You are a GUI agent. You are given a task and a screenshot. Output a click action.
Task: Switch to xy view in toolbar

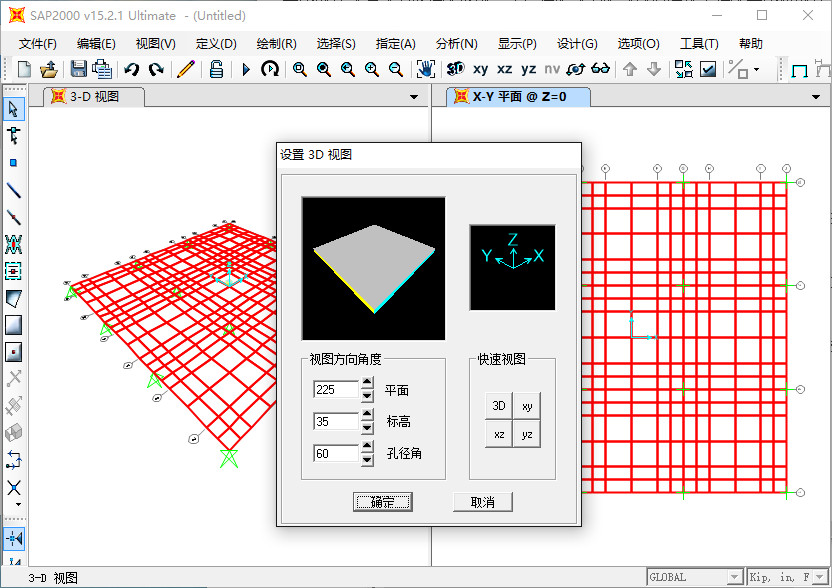pos(480,69)
